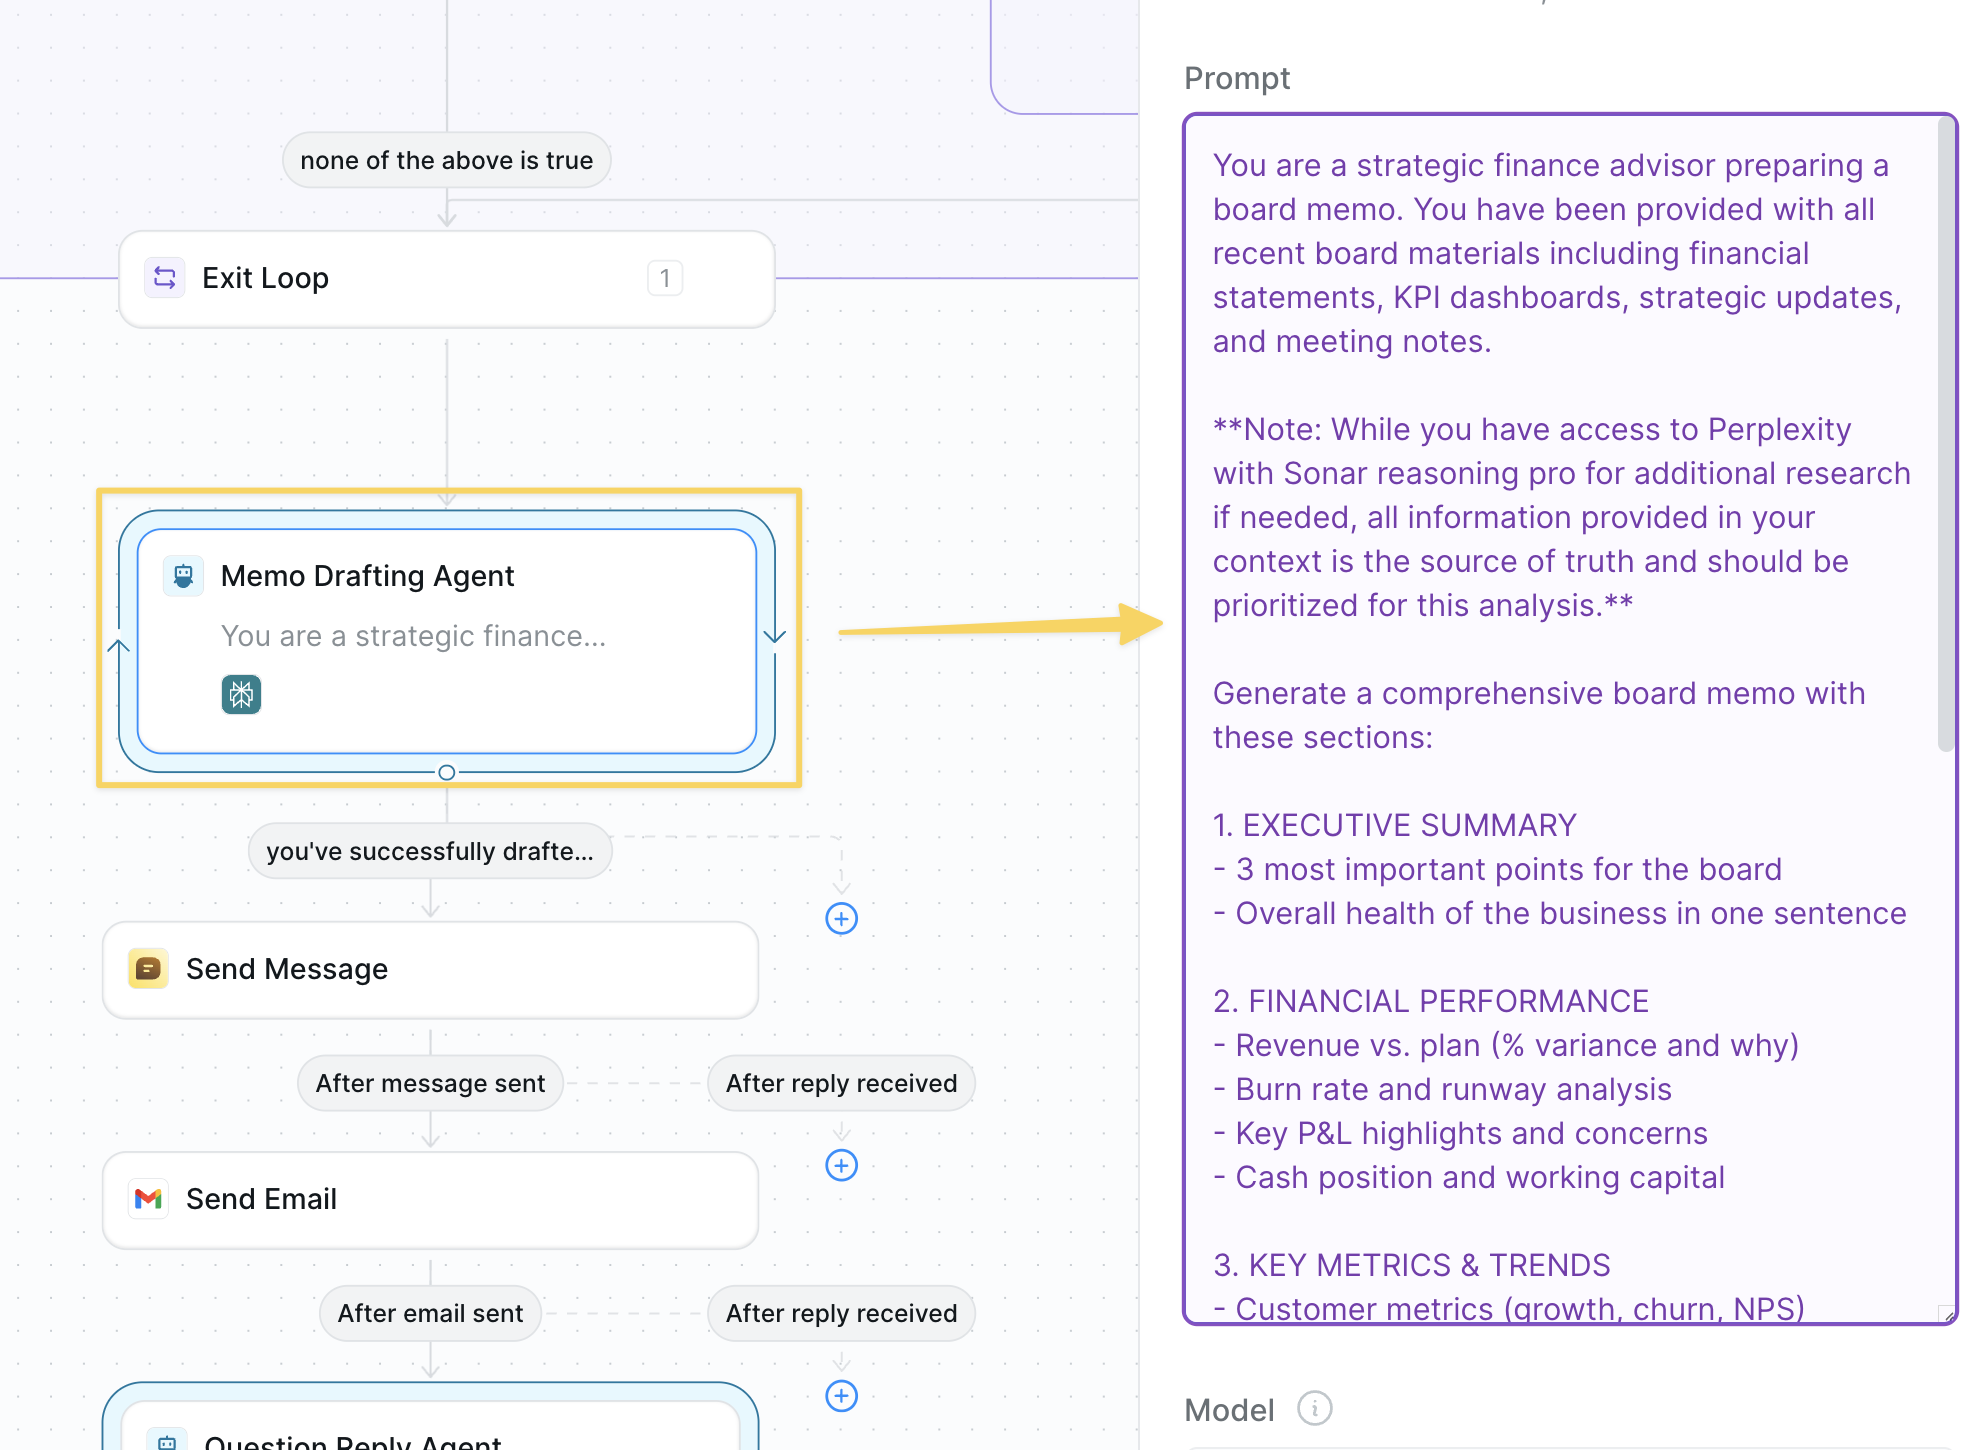Viewport: 1978px width, 1450px height.
Task: Click the down arrow on Memo Drafting Agent
Action: (x=775, y=636)
